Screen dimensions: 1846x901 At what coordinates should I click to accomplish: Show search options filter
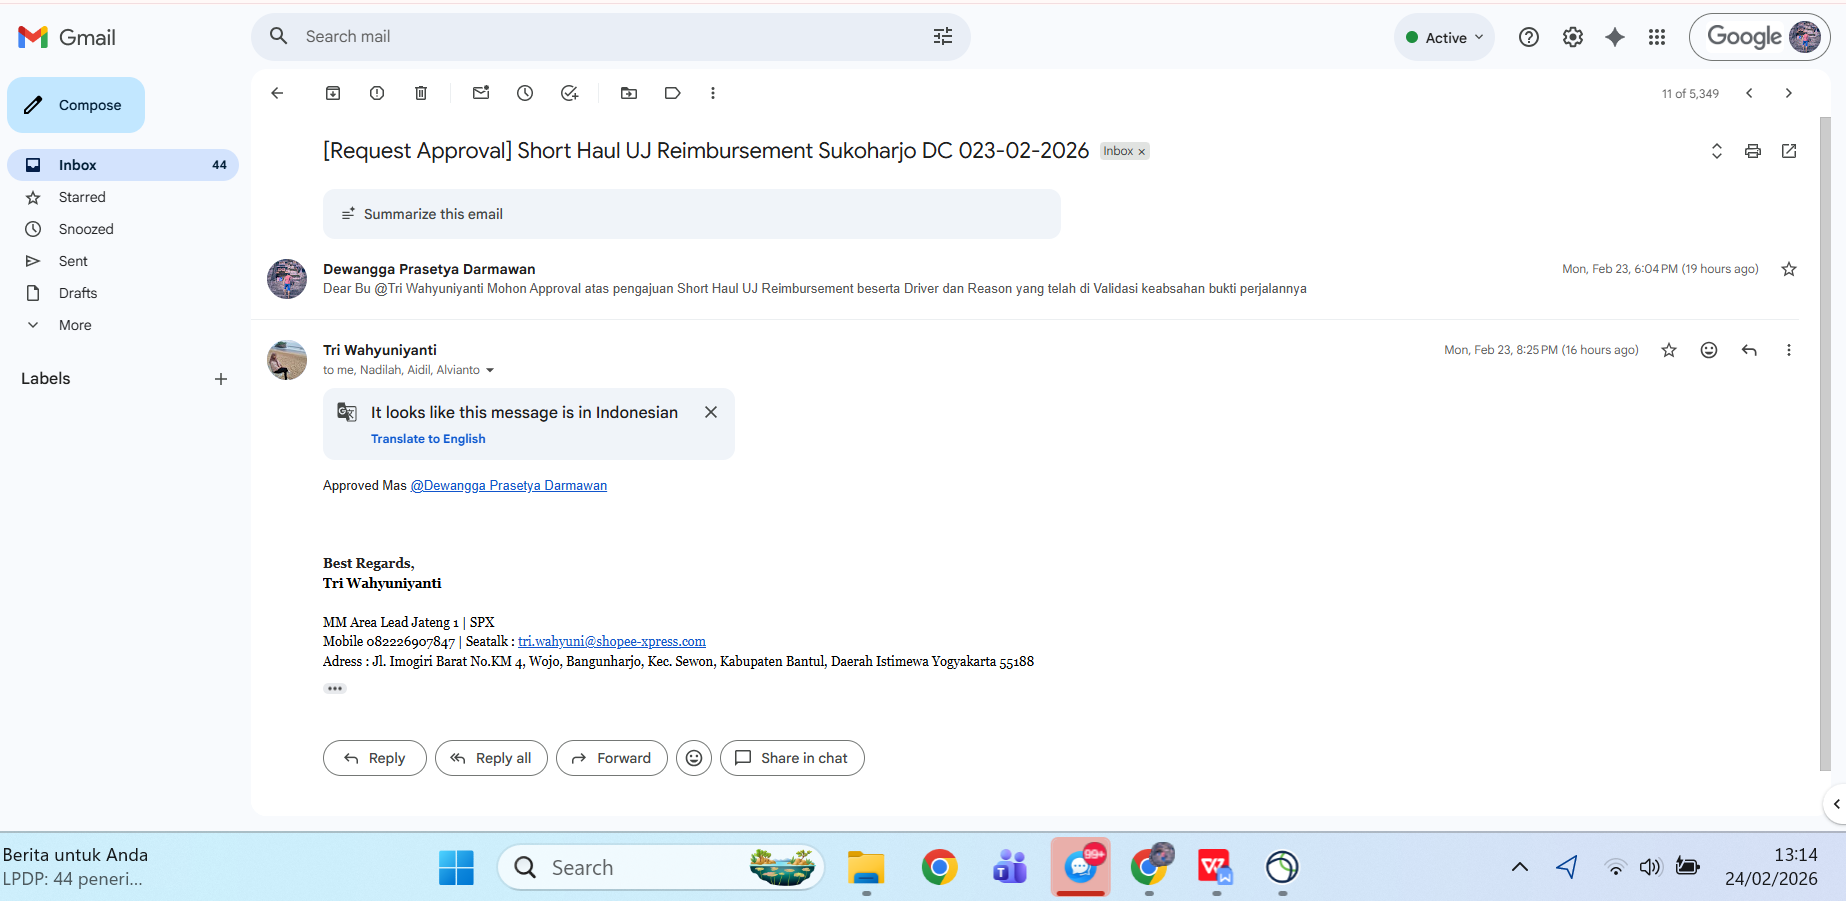(943, 36)
